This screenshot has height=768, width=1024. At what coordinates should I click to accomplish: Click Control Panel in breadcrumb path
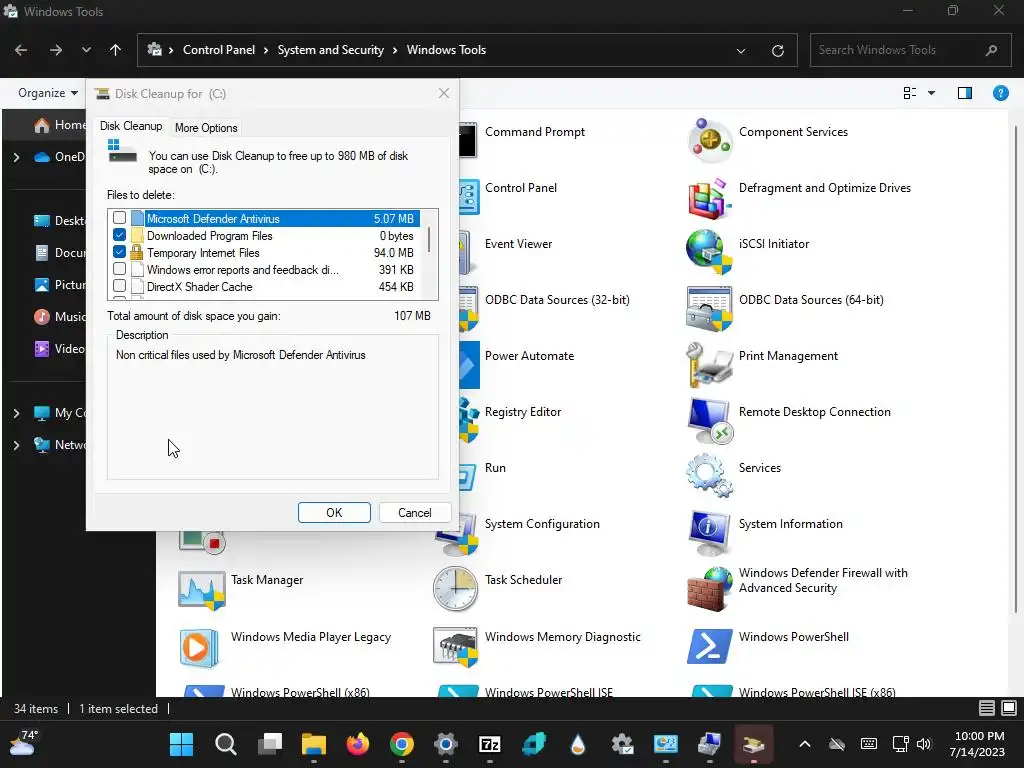click(x=219, y=50)
